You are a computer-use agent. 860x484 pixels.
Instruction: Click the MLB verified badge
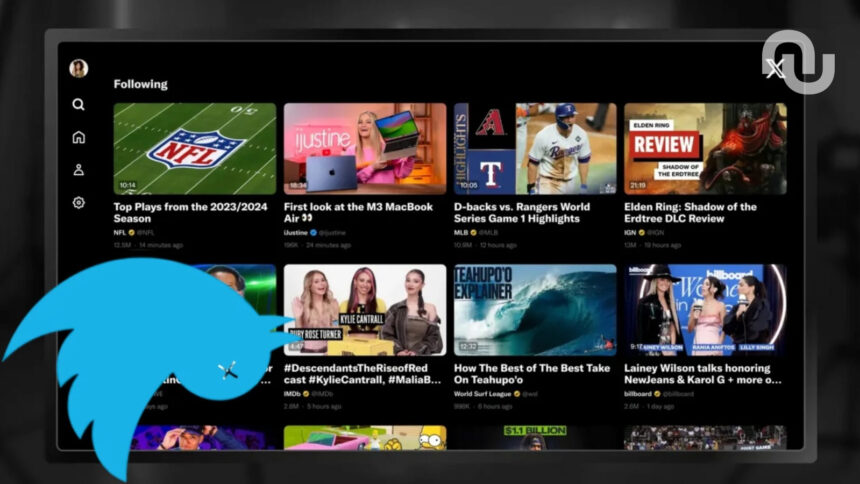coord(473,233)
